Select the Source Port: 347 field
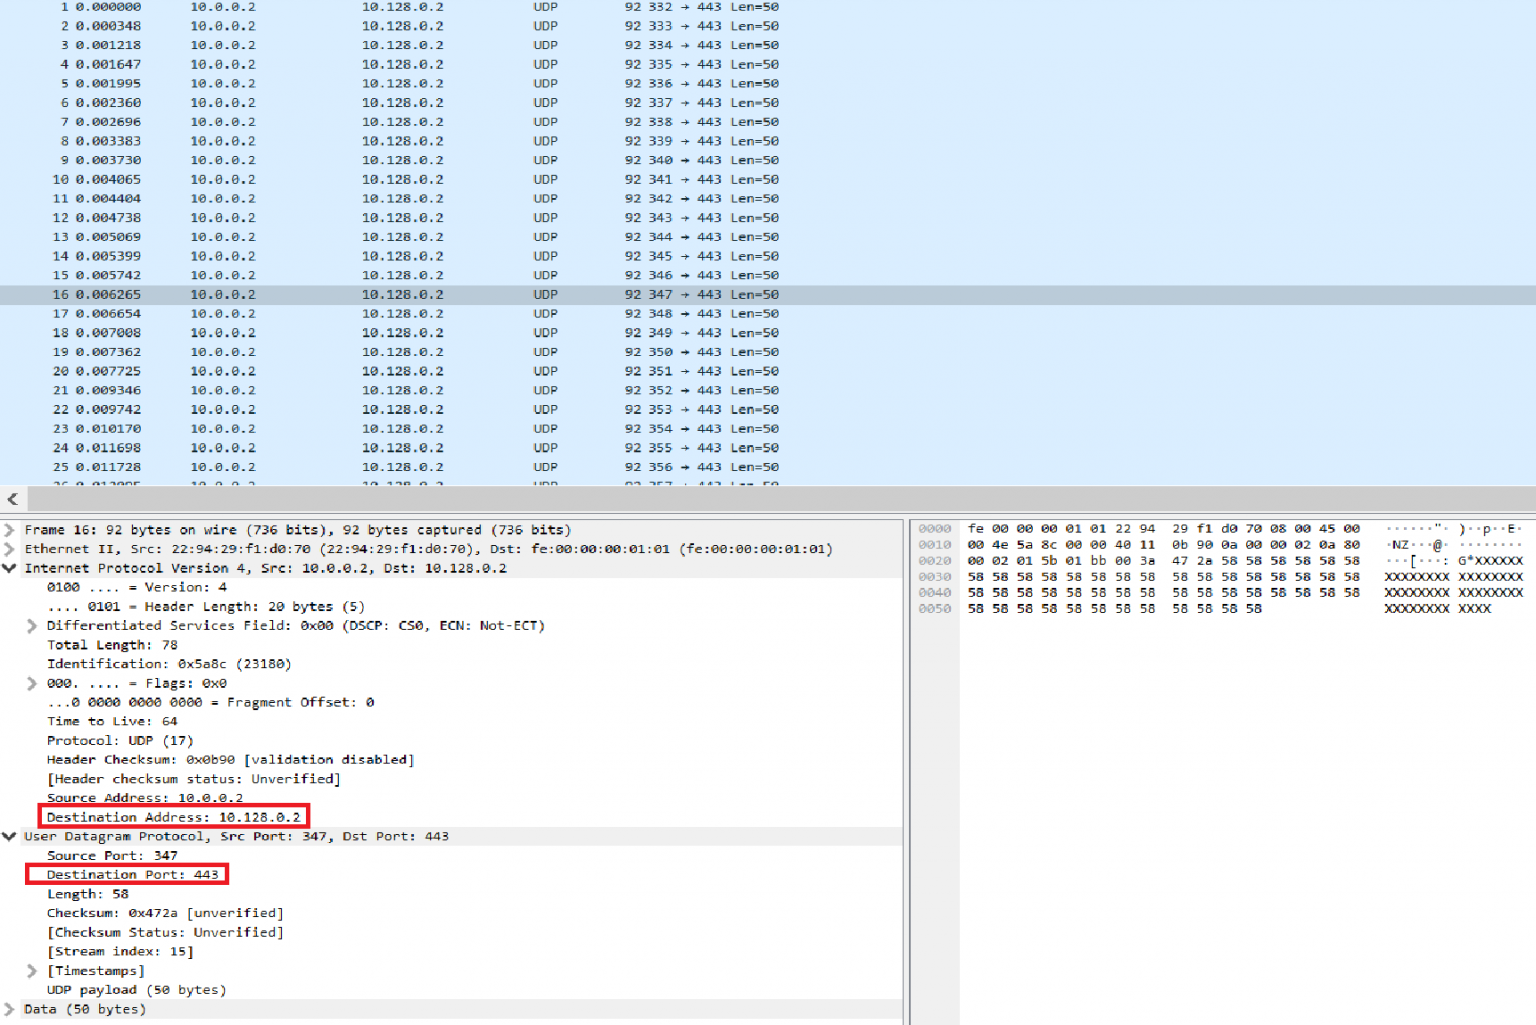Screen dimensions: 1536x1025 click(112, 855)
